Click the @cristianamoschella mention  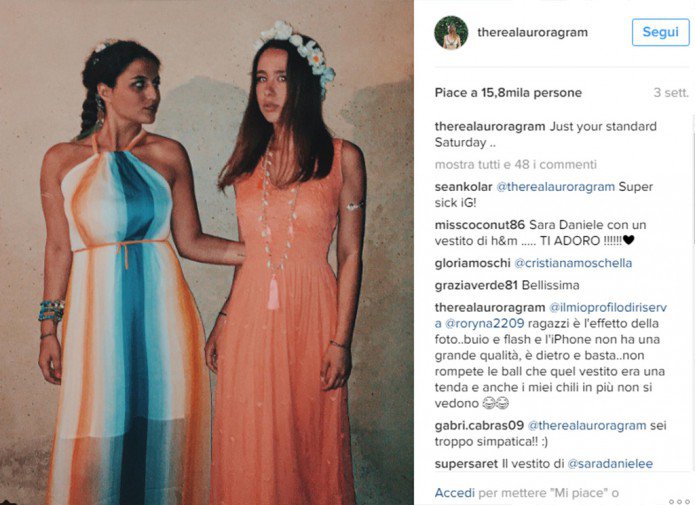click(x=573, y=263)
